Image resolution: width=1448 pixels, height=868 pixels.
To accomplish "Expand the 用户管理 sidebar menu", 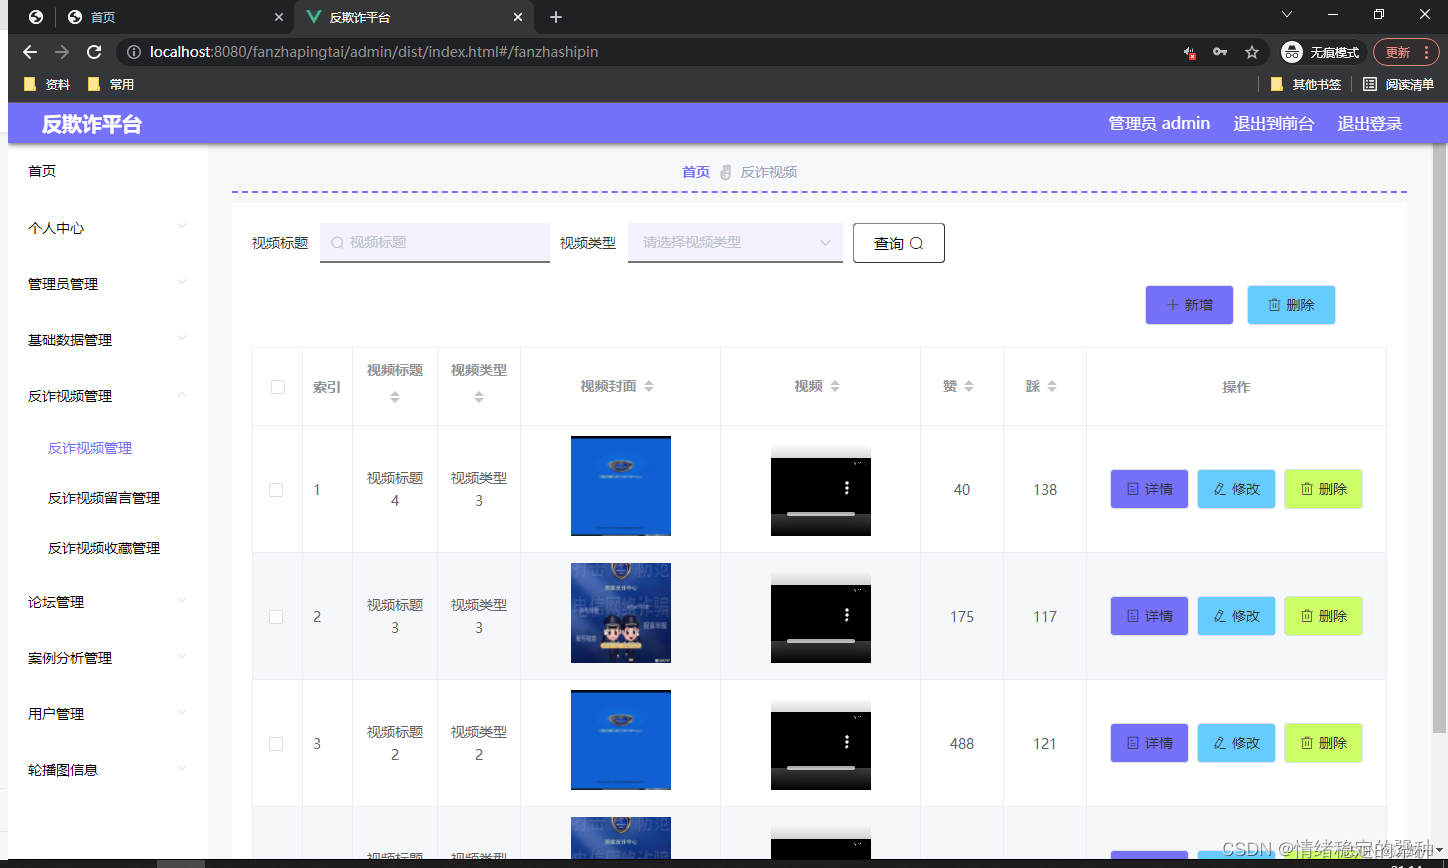I will coord(108,714).
